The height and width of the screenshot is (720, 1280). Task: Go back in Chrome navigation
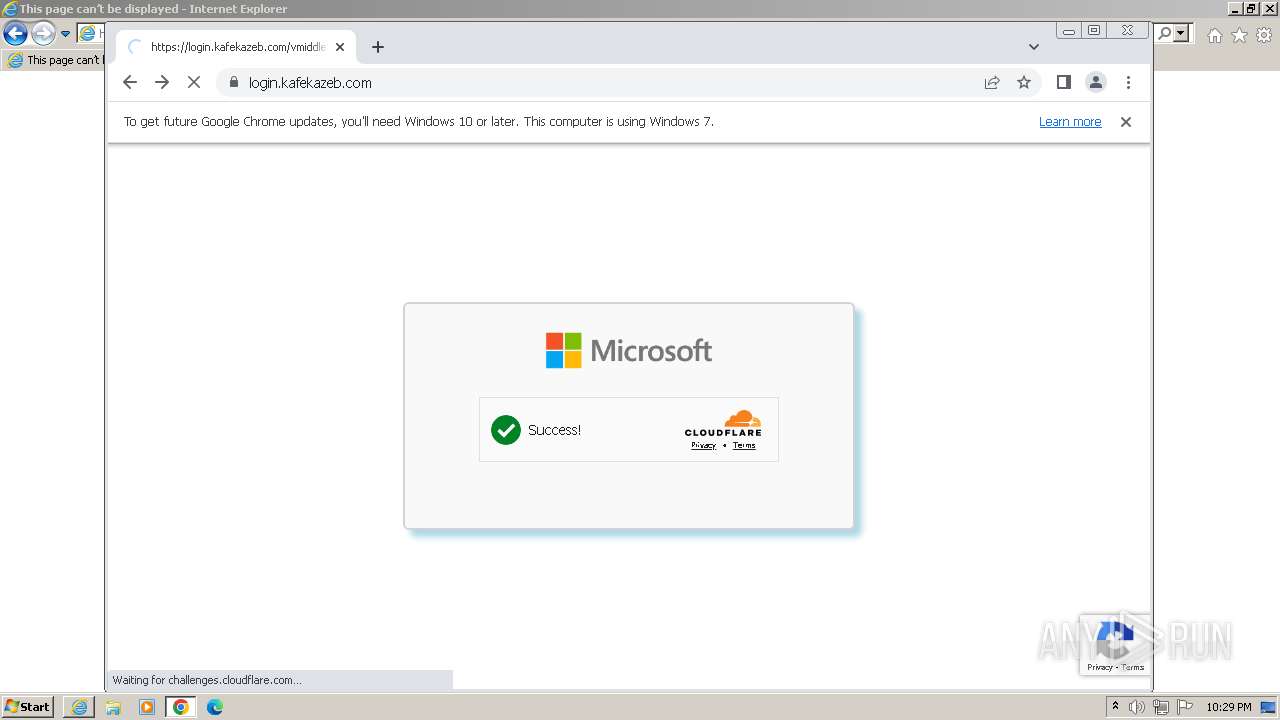[x=130, y=83]
